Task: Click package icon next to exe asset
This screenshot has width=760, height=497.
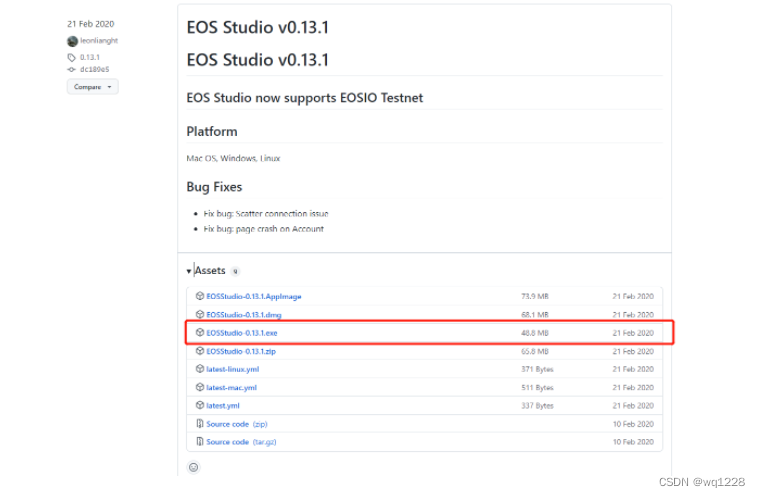Action: pos(200,332)
